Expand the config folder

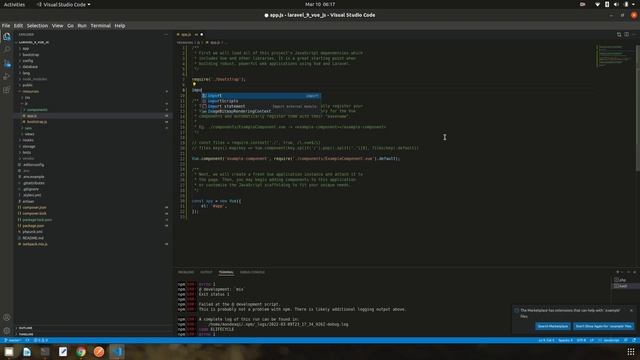click(92, 61)
